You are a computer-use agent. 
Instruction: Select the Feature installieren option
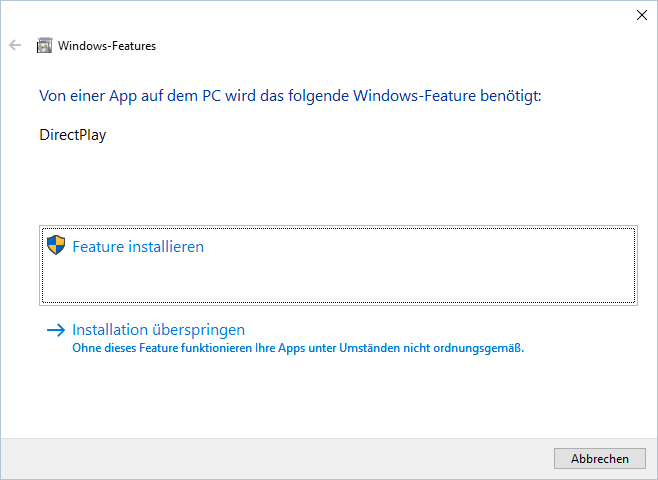pyautogui.click(x=138, y=246)
